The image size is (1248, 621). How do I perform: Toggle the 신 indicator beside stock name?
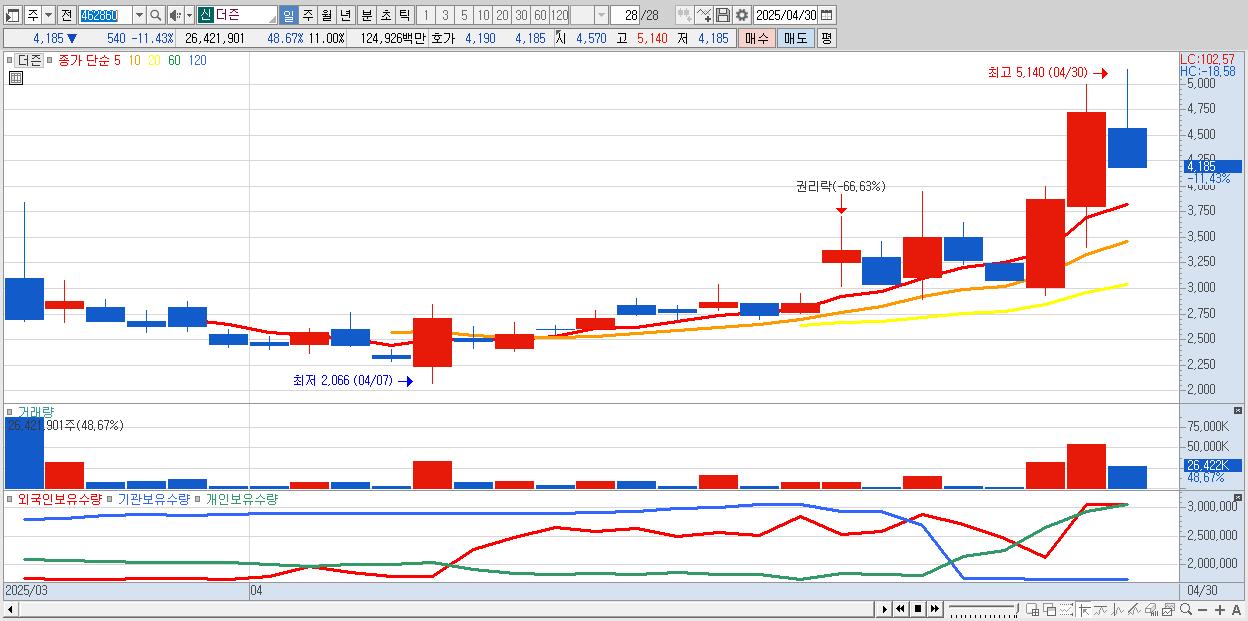click(x=205, y=15)
